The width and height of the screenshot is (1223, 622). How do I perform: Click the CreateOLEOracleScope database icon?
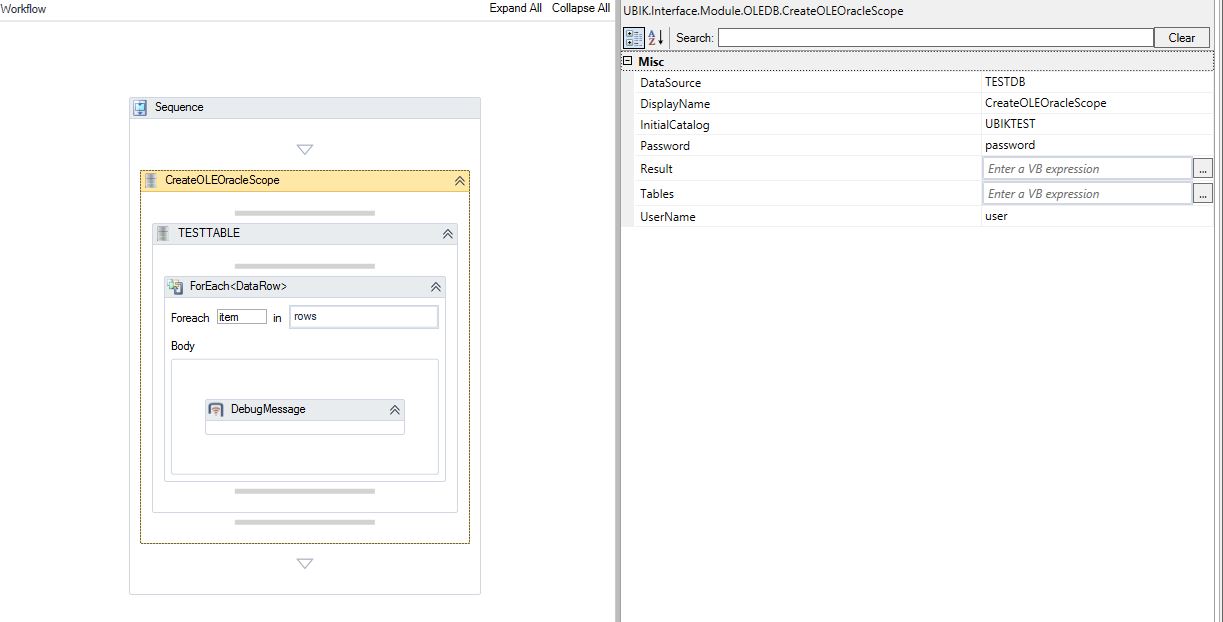151,181
